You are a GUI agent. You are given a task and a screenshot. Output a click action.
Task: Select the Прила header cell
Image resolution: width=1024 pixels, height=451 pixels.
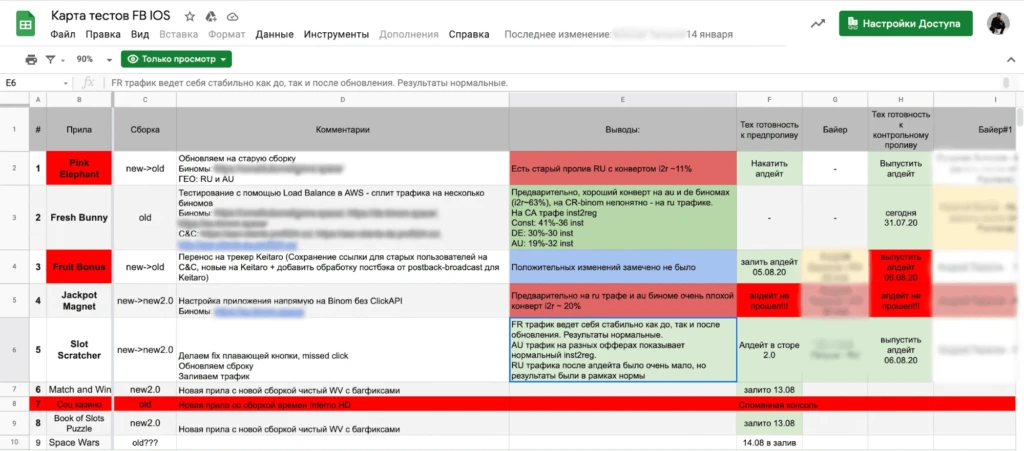click(x=79, y=129)
